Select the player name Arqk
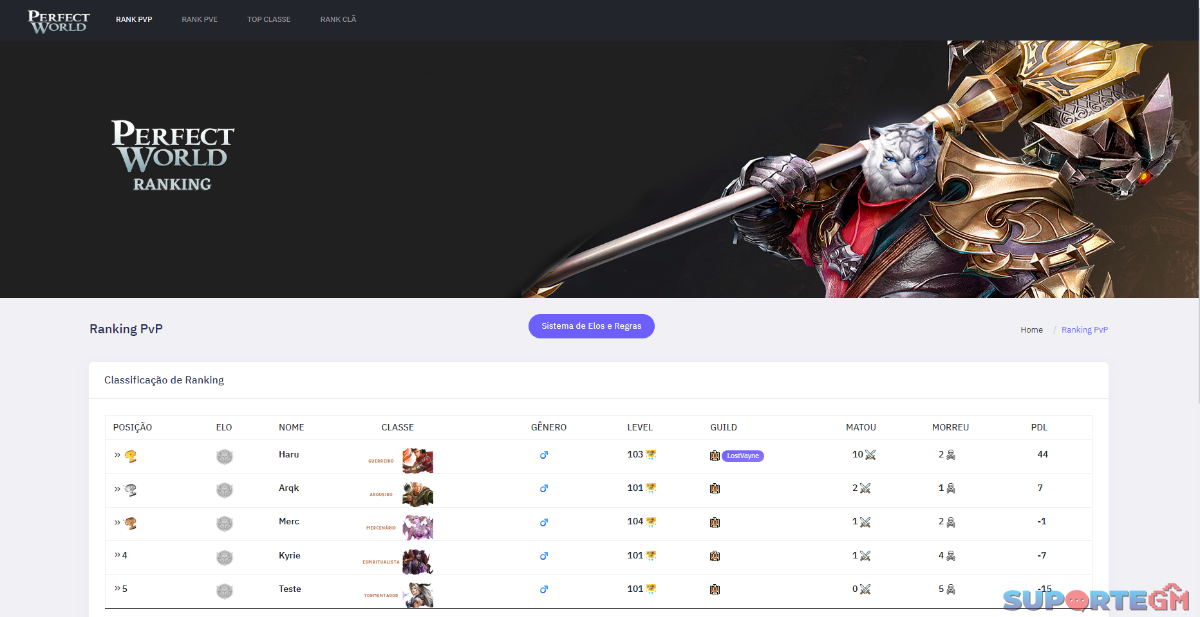Screen dimensions: 1200x617 click(x=289, y=488)
